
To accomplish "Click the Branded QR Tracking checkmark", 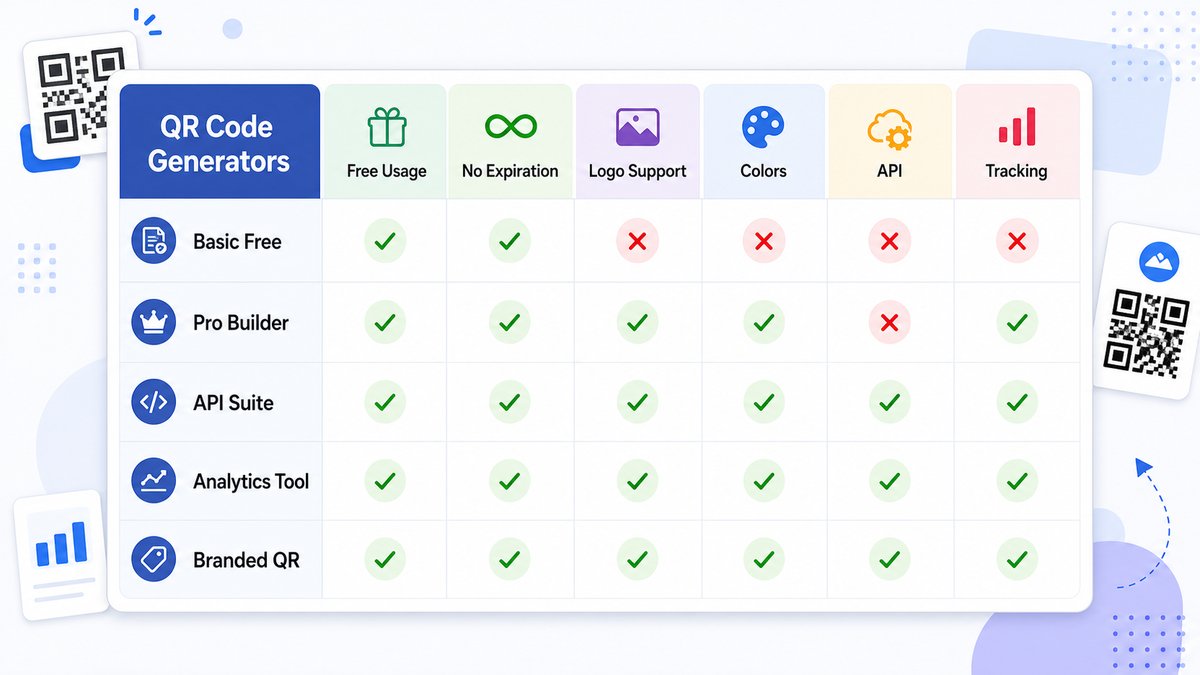I will tap(1017, 559).
